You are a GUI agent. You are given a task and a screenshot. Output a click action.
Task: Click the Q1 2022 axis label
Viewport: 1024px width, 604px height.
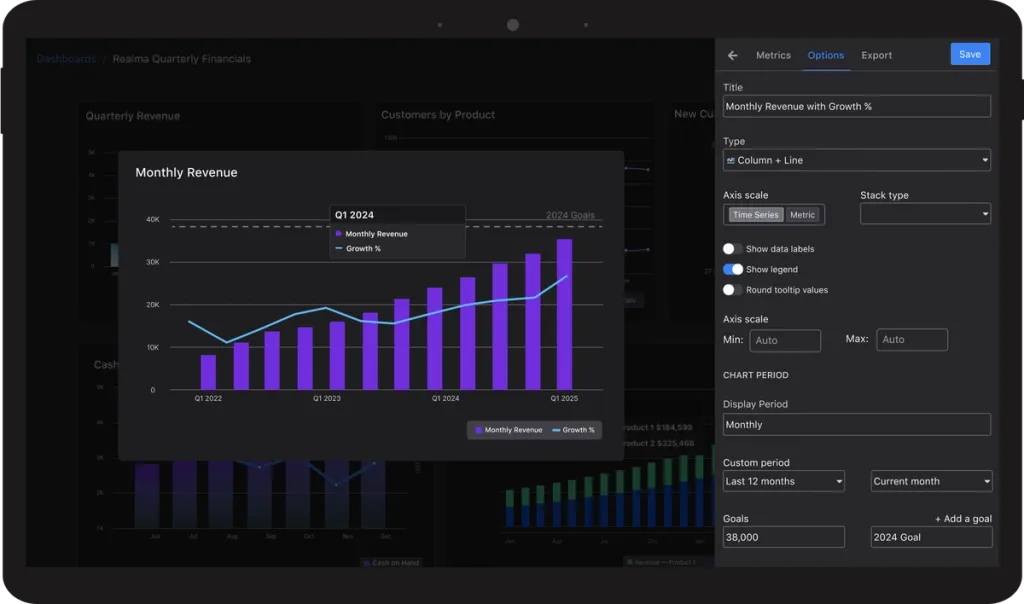pyautogui.click(x=208, y=398)
